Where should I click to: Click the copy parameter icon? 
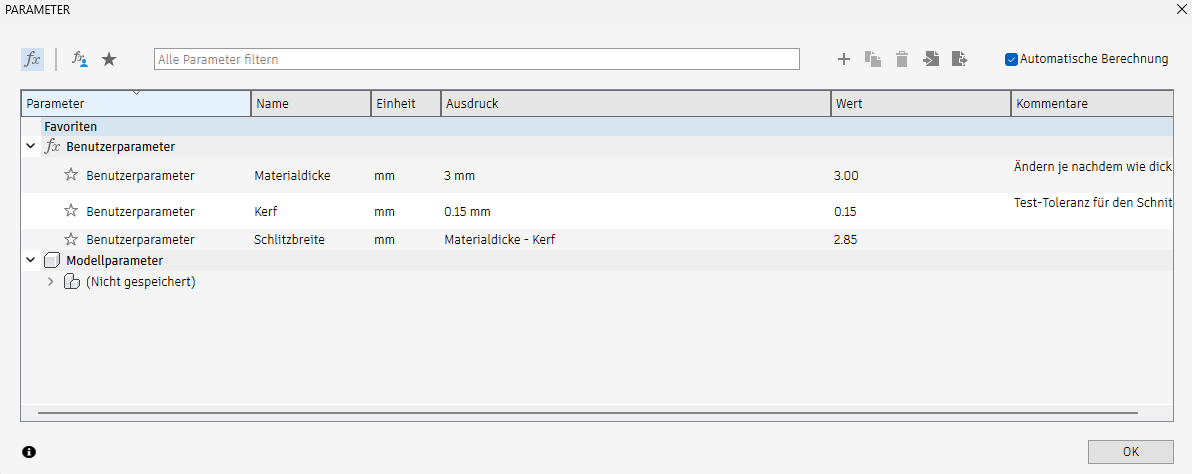(872, 59)
